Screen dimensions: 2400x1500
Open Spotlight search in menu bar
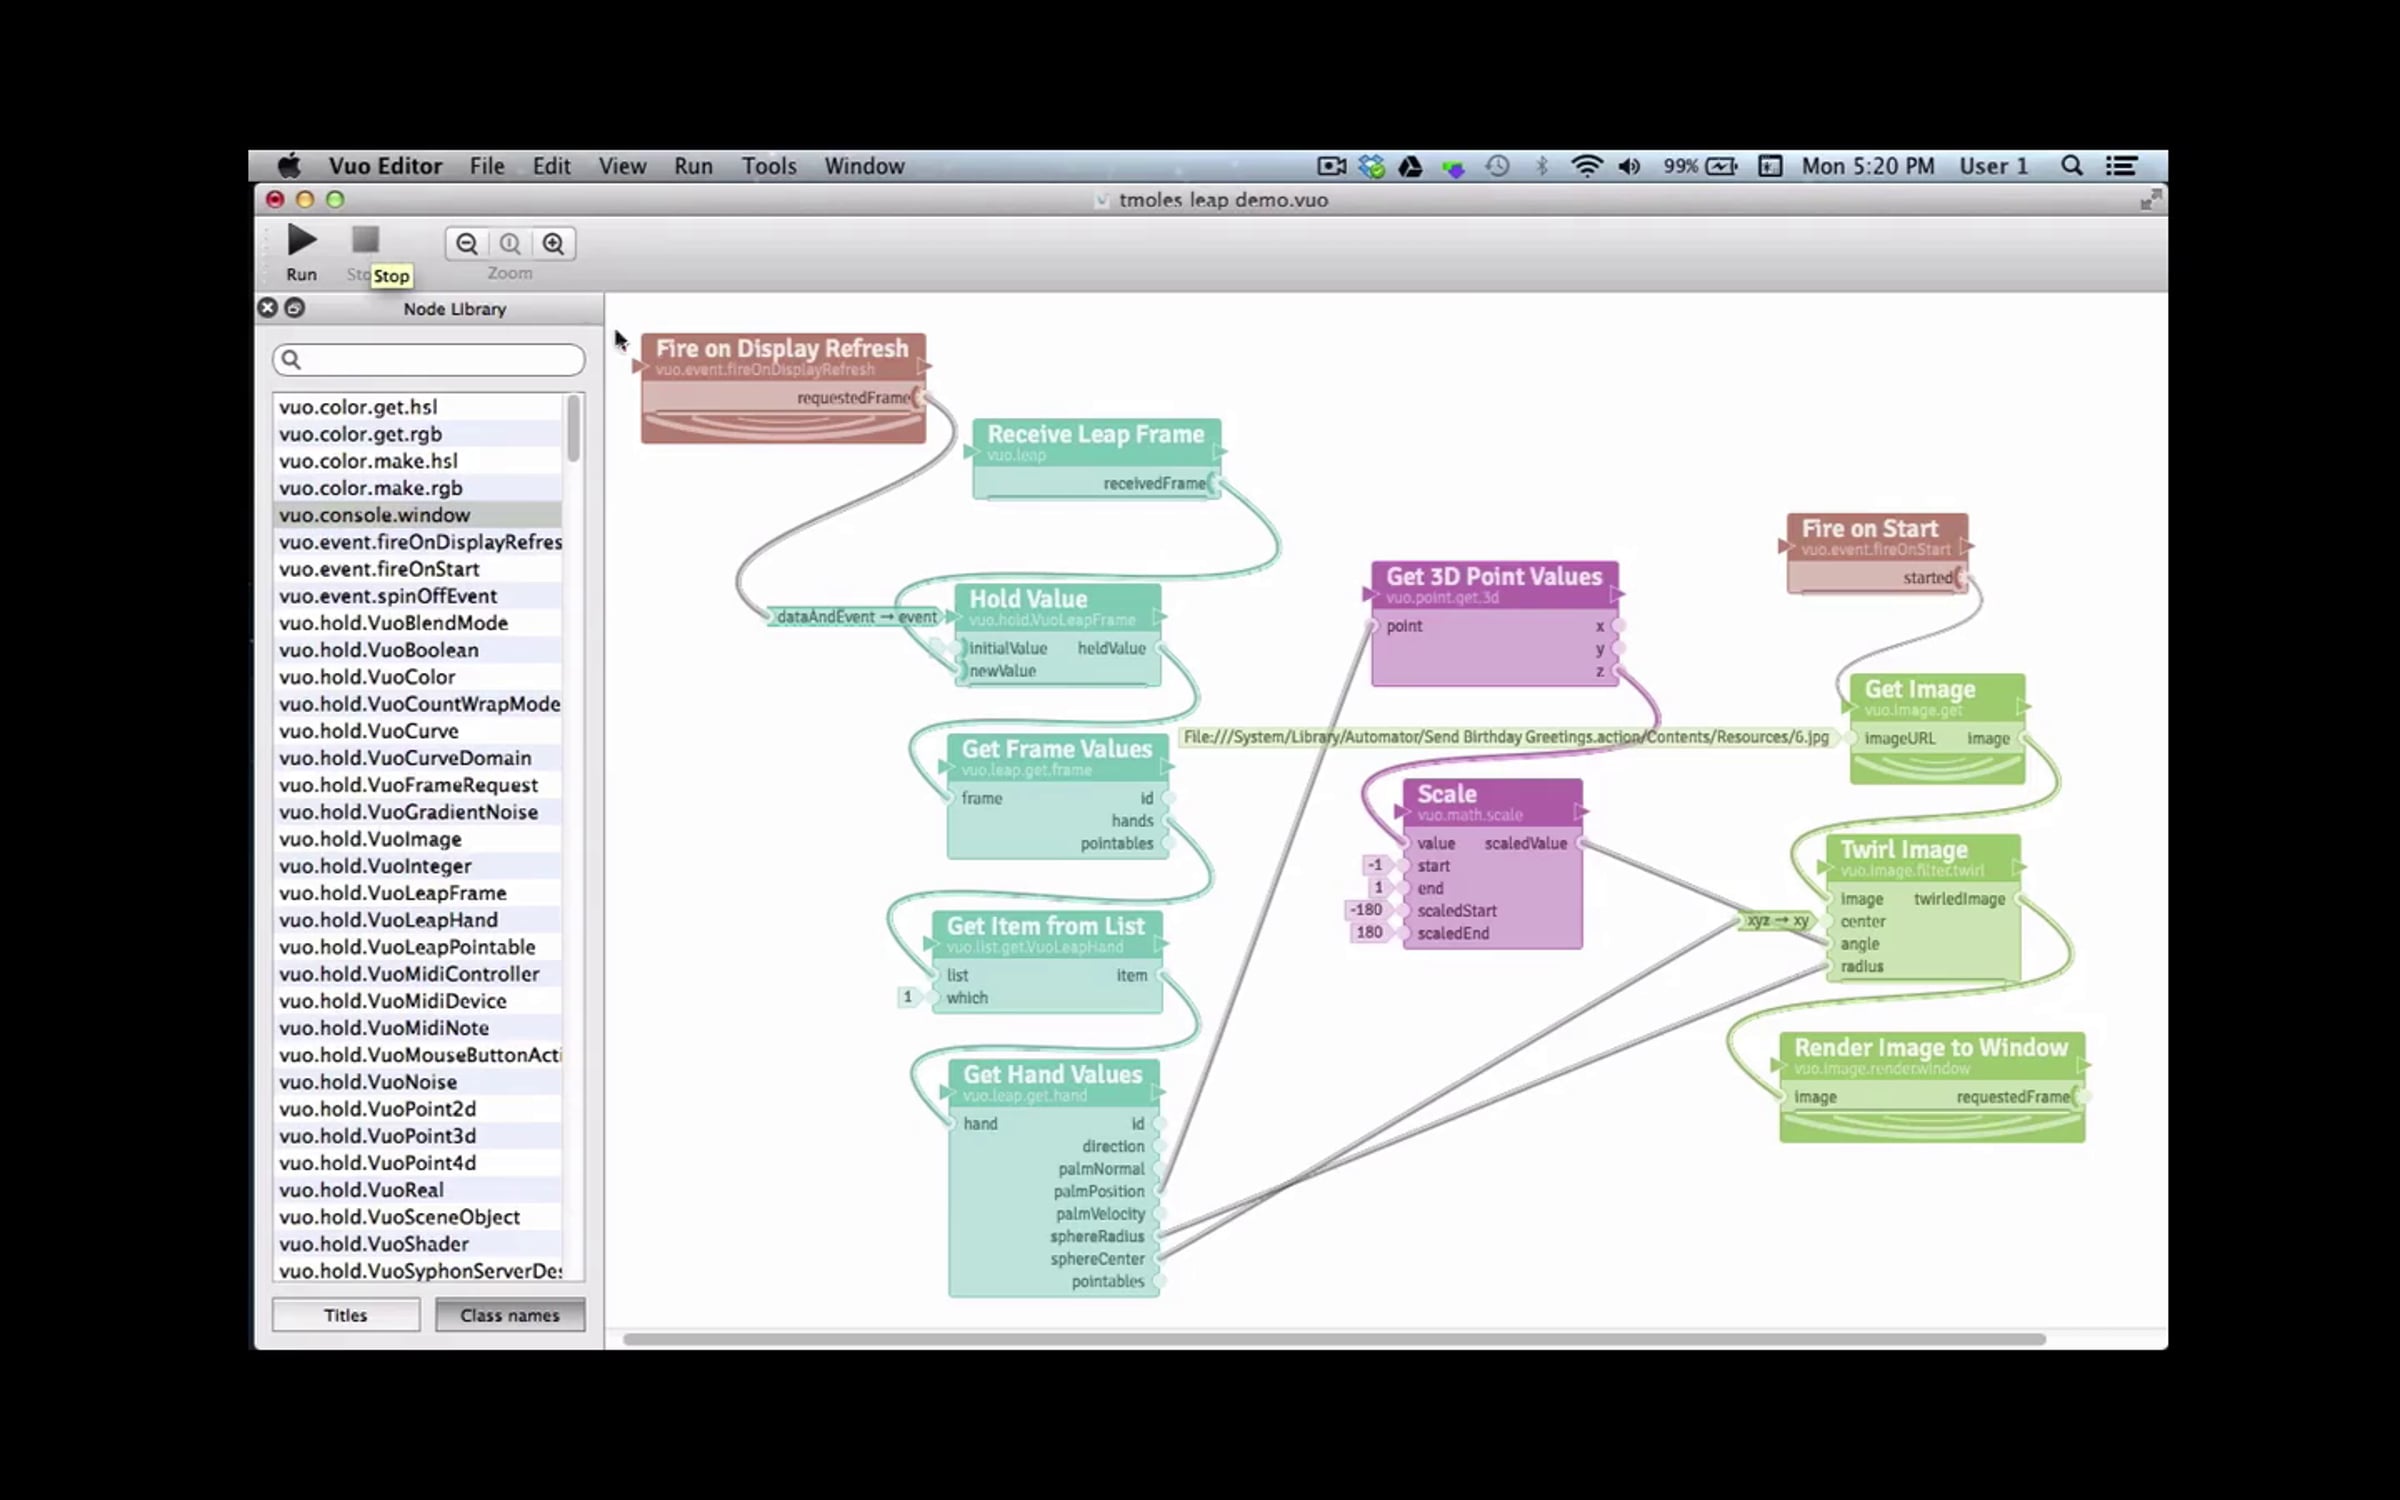(2071, 166)
